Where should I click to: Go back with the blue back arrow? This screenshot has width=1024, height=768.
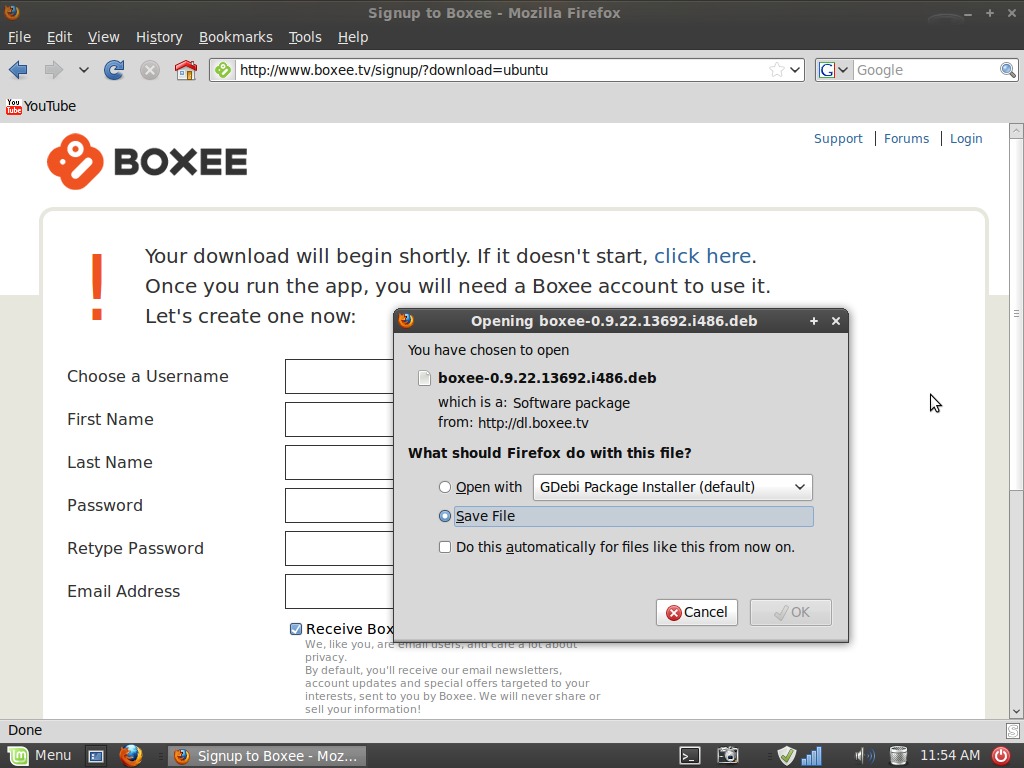coord(18,70)
